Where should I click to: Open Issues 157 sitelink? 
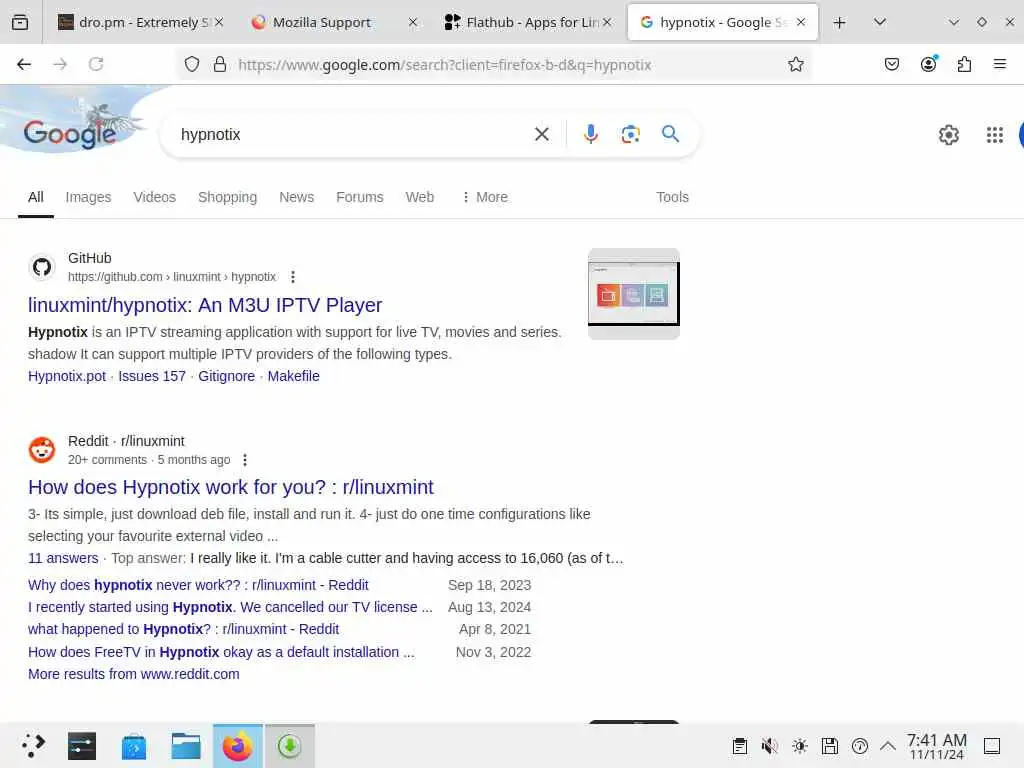tap(152, 376)
